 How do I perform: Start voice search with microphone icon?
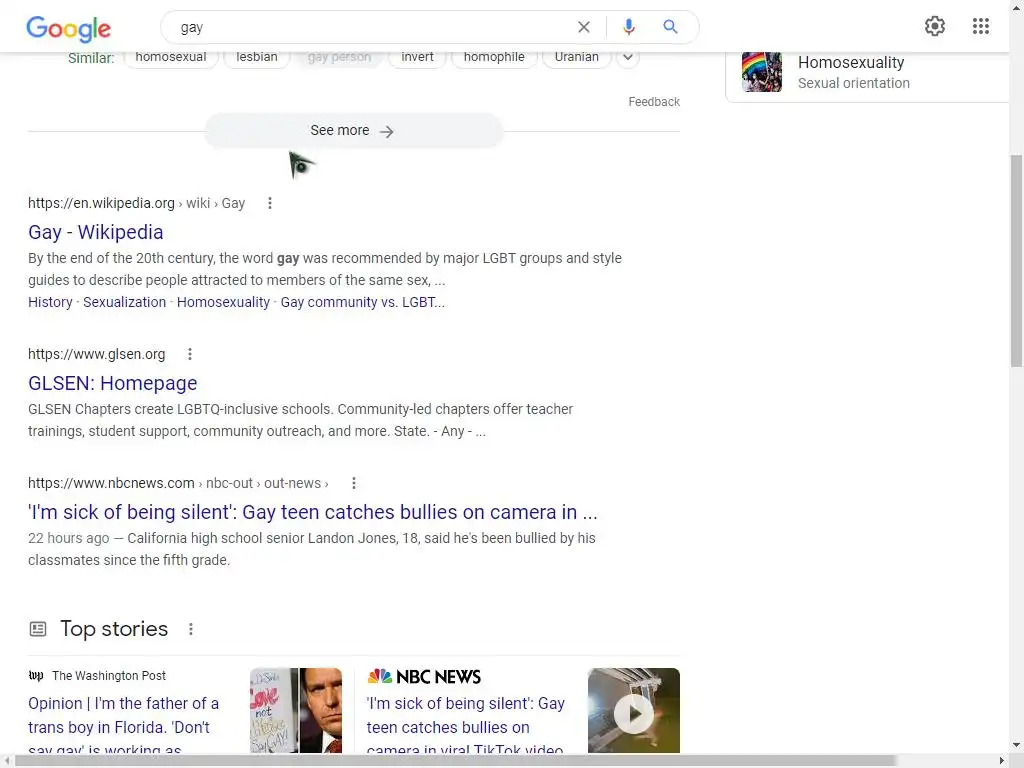[628, 27]
